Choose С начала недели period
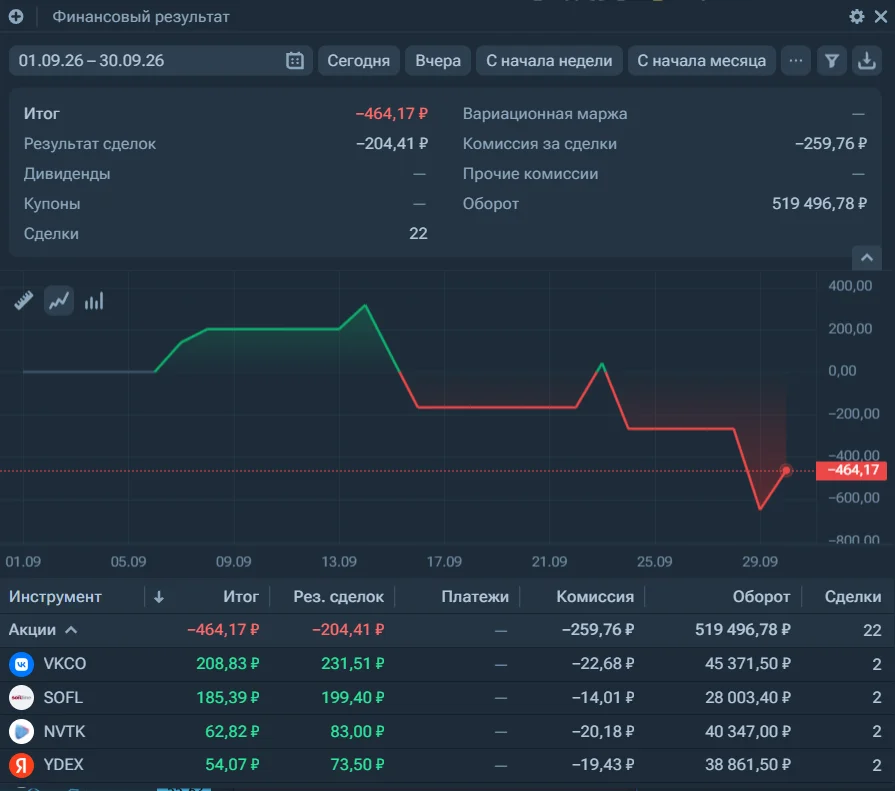The width and height of the screenshot is (895, 791). pyautogui.click(x=549, y=60)
